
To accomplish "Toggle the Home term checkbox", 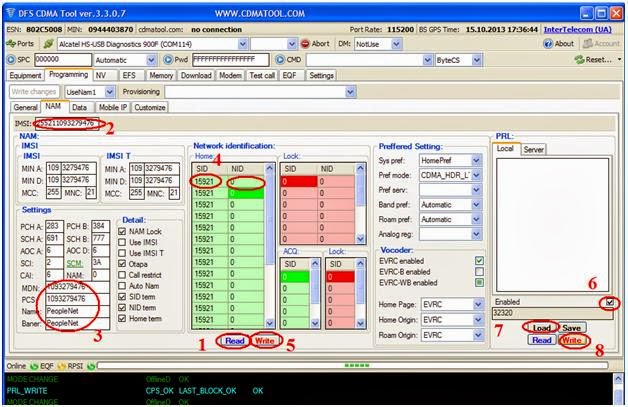I will click(122, 318).
